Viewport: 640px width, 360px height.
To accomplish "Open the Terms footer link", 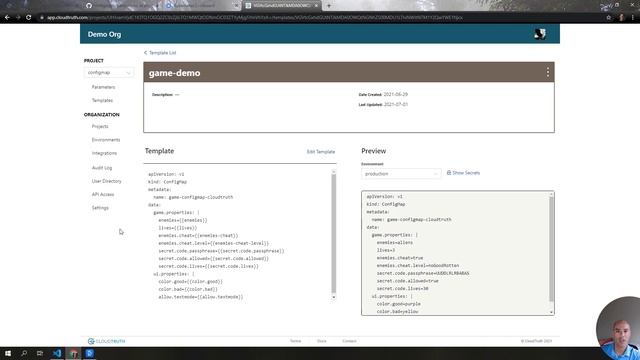I will [296, 341].
